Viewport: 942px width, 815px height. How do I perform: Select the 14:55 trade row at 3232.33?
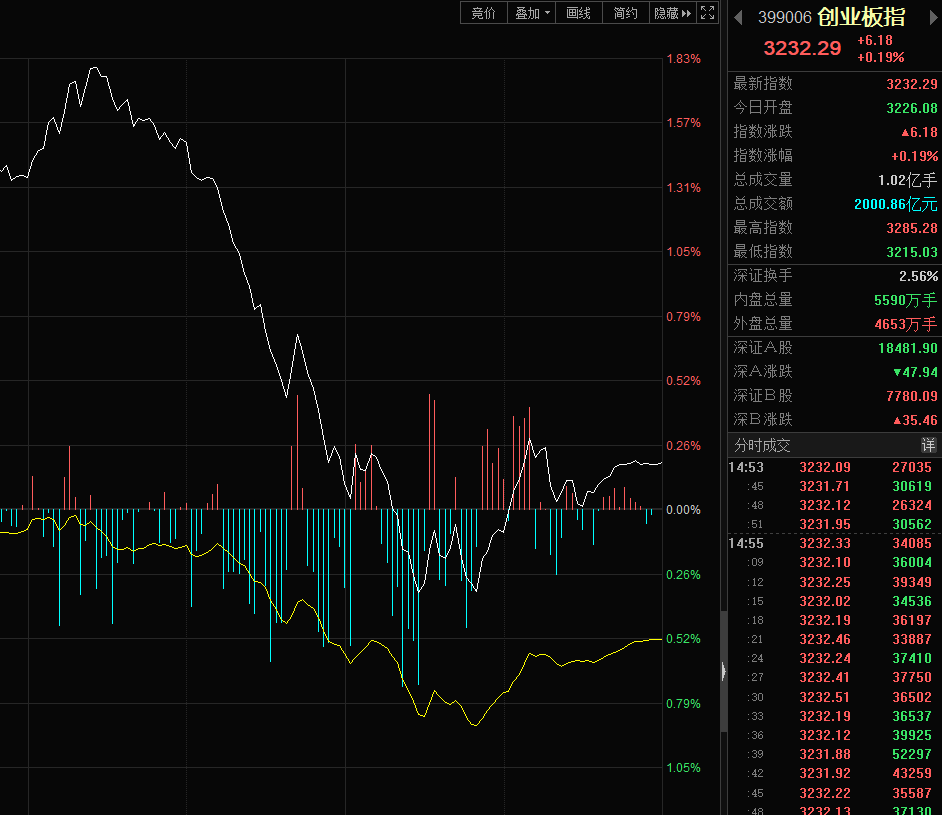[x=835, y=544]
